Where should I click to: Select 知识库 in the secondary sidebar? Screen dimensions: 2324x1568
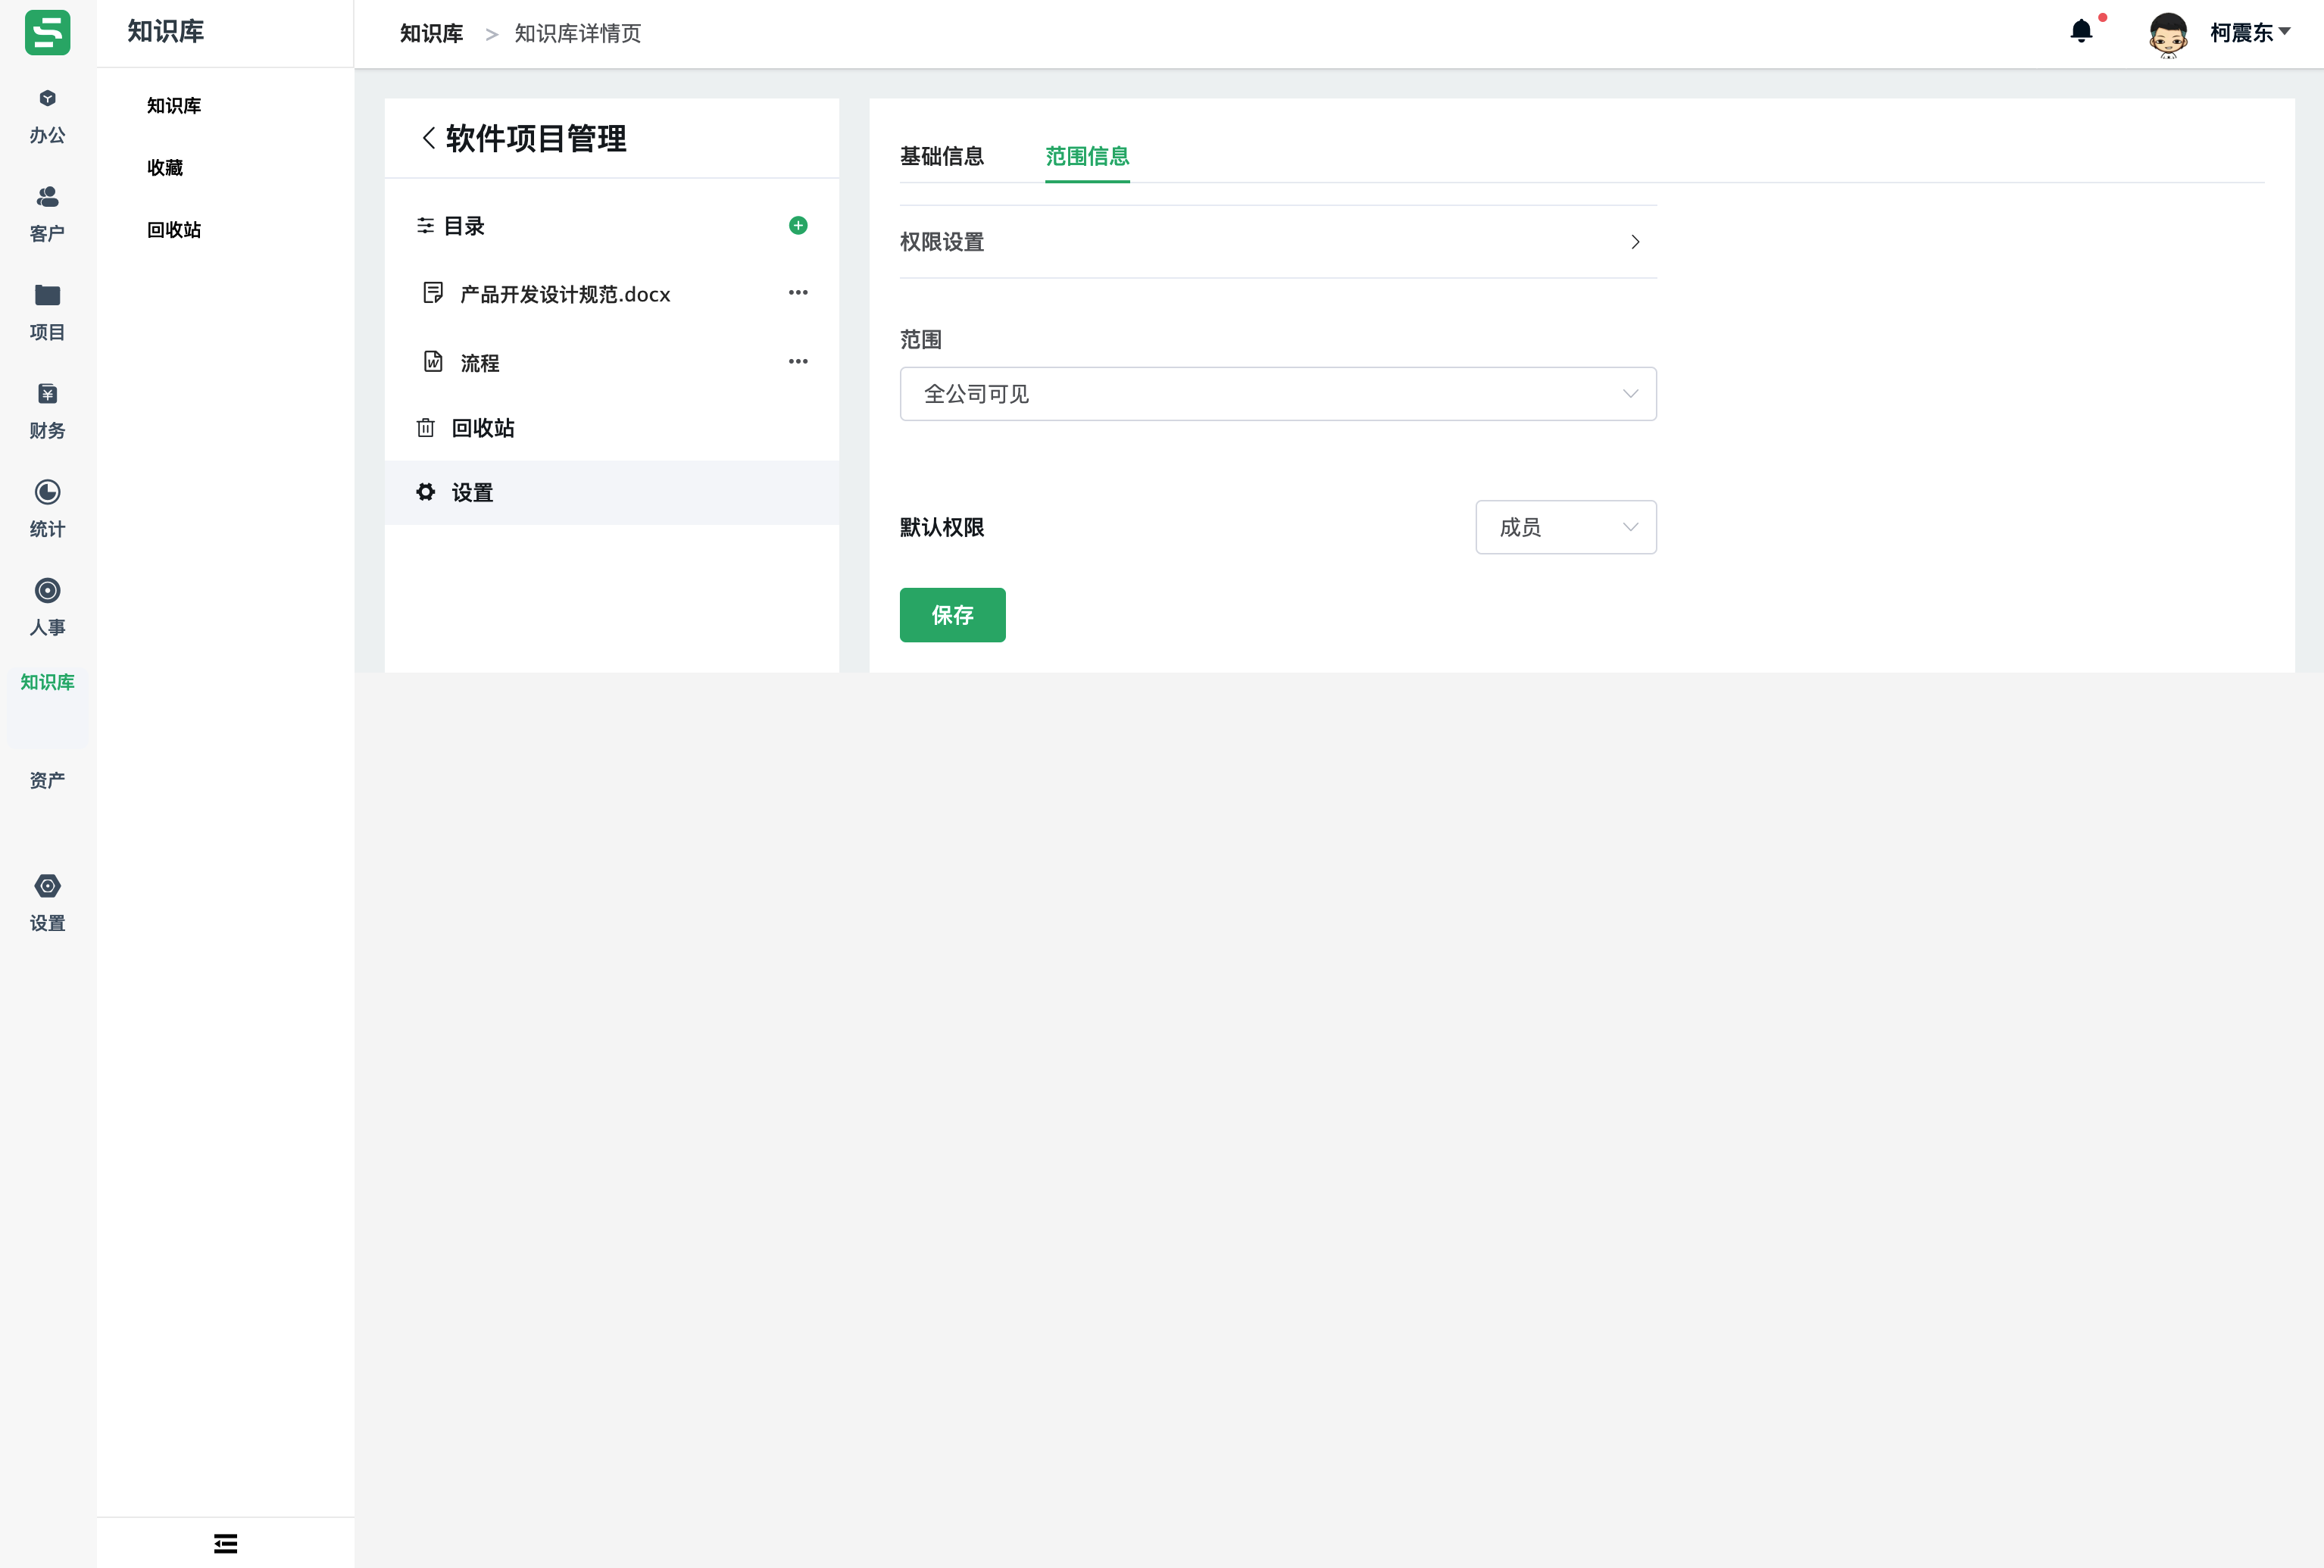tap(174, 105)
